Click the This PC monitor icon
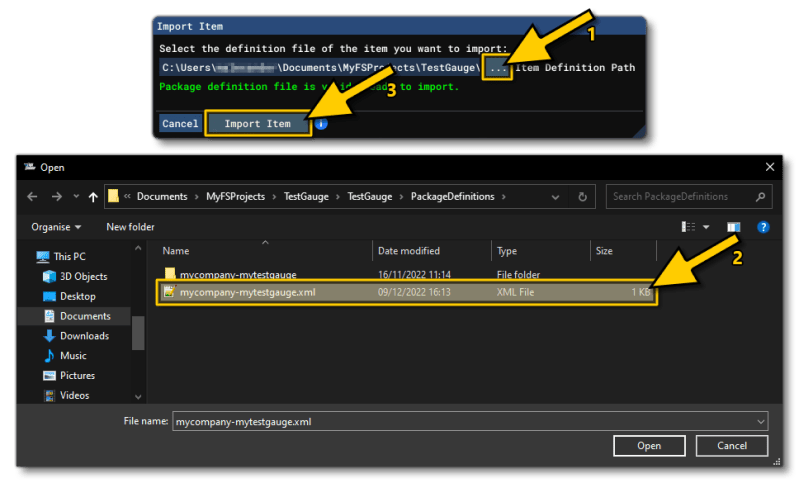This screenshot has width=799, height=483. [43, 257]
